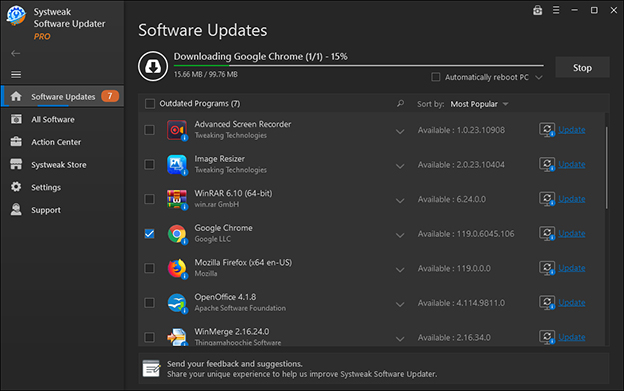Screen dimensions: 624x391
Task: Check the Advanced Screen Recorder checkbox
Action: click(x=149, y=130)
